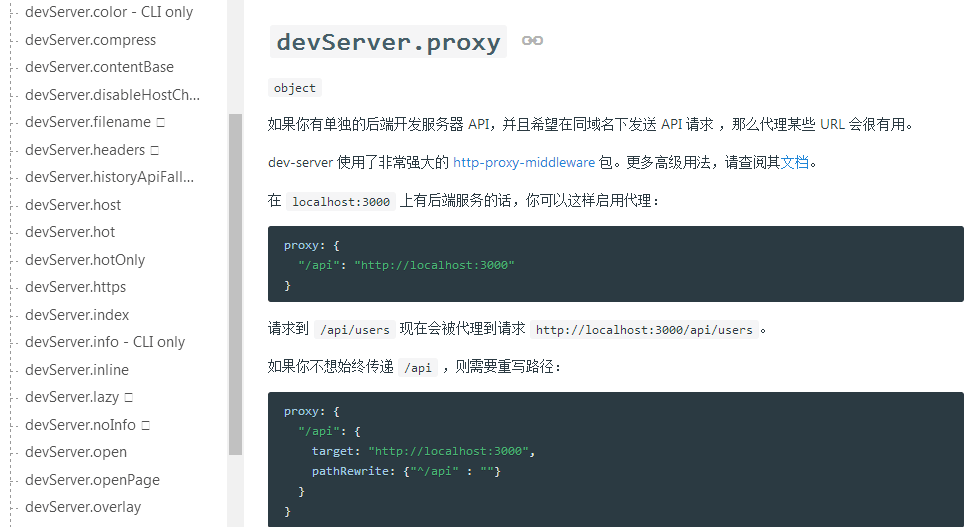The width and height of the screenshot is (968, 527).
Task: Follow the blue URL link in the first paragraph
Action: pyautogui.click(x=832, y=125)
